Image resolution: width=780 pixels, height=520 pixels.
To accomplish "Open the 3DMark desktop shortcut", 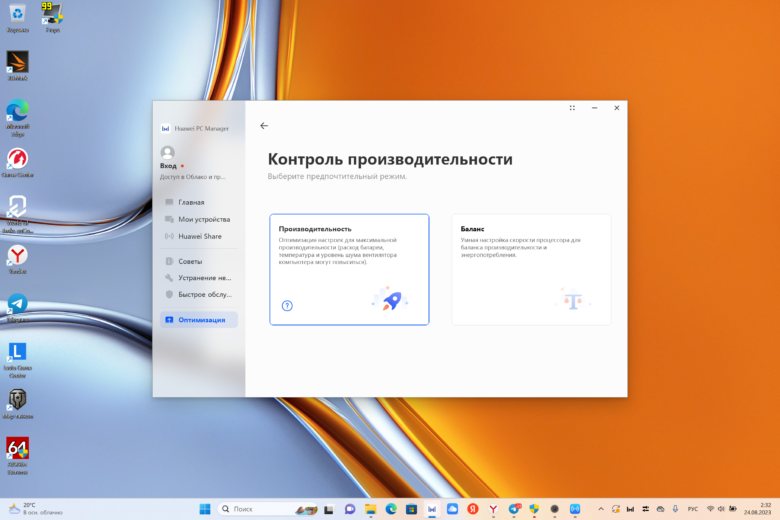I will tap(17, 66).
